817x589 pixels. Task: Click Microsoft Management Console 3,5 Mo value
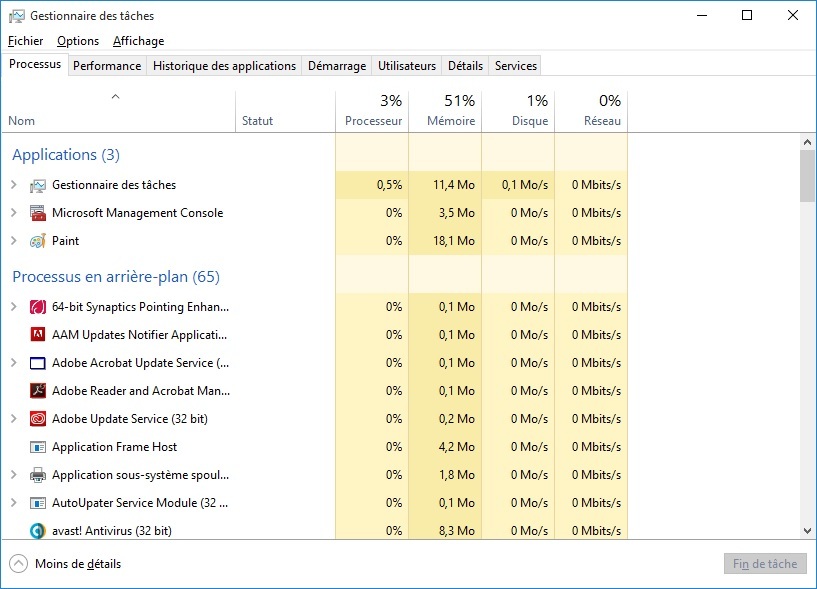tap(456, 213)
